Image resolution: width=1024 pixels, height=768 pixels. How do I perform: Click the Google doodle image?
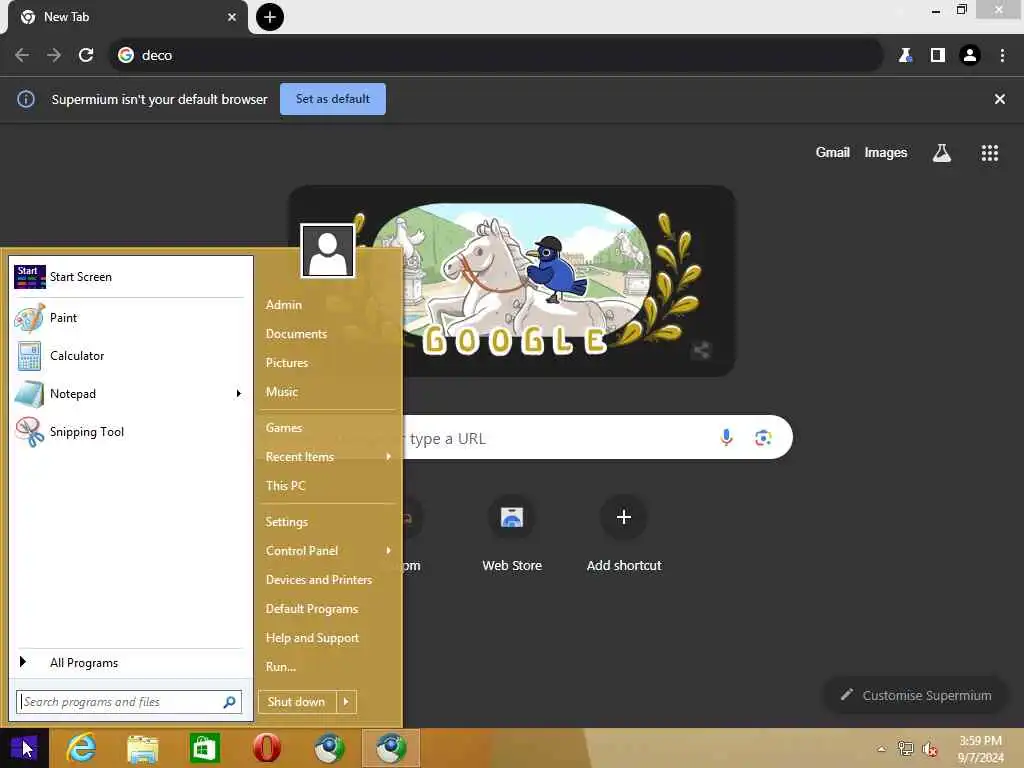[x=513, y=281]
